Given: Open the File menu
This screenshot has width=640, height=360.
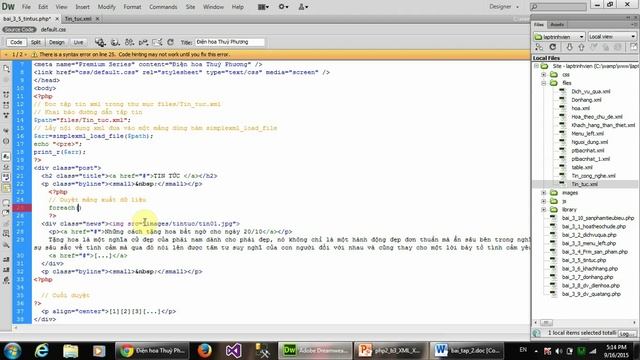Looking at the screenshot, I should coord(26,7).
